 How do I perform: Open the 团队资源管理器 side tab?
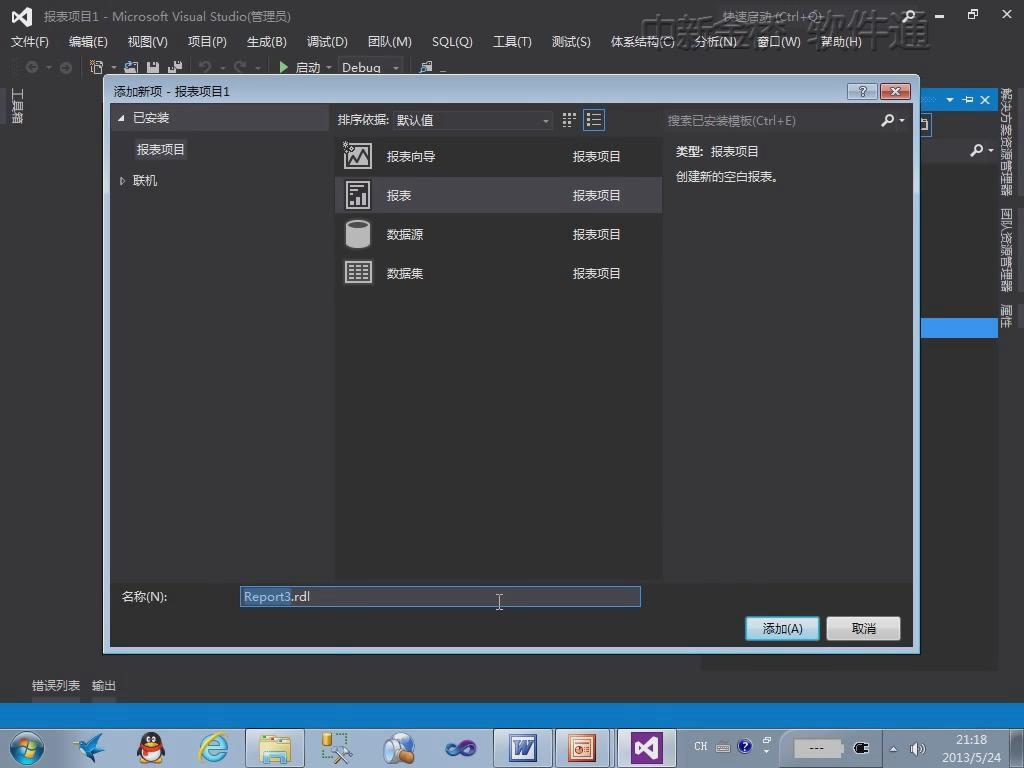click(1006, 250)
